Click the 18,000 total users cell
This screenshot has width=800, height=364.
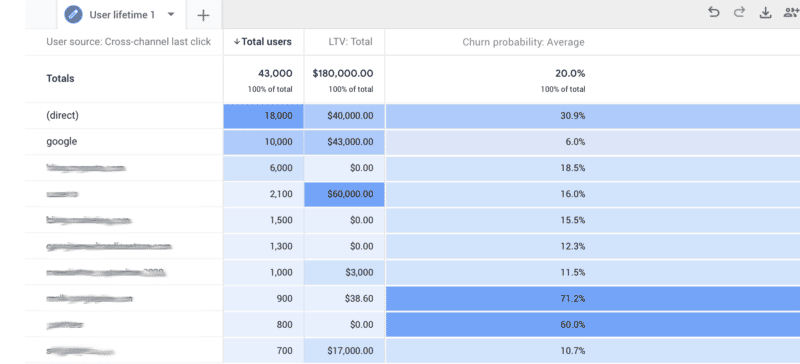point(263,116)
